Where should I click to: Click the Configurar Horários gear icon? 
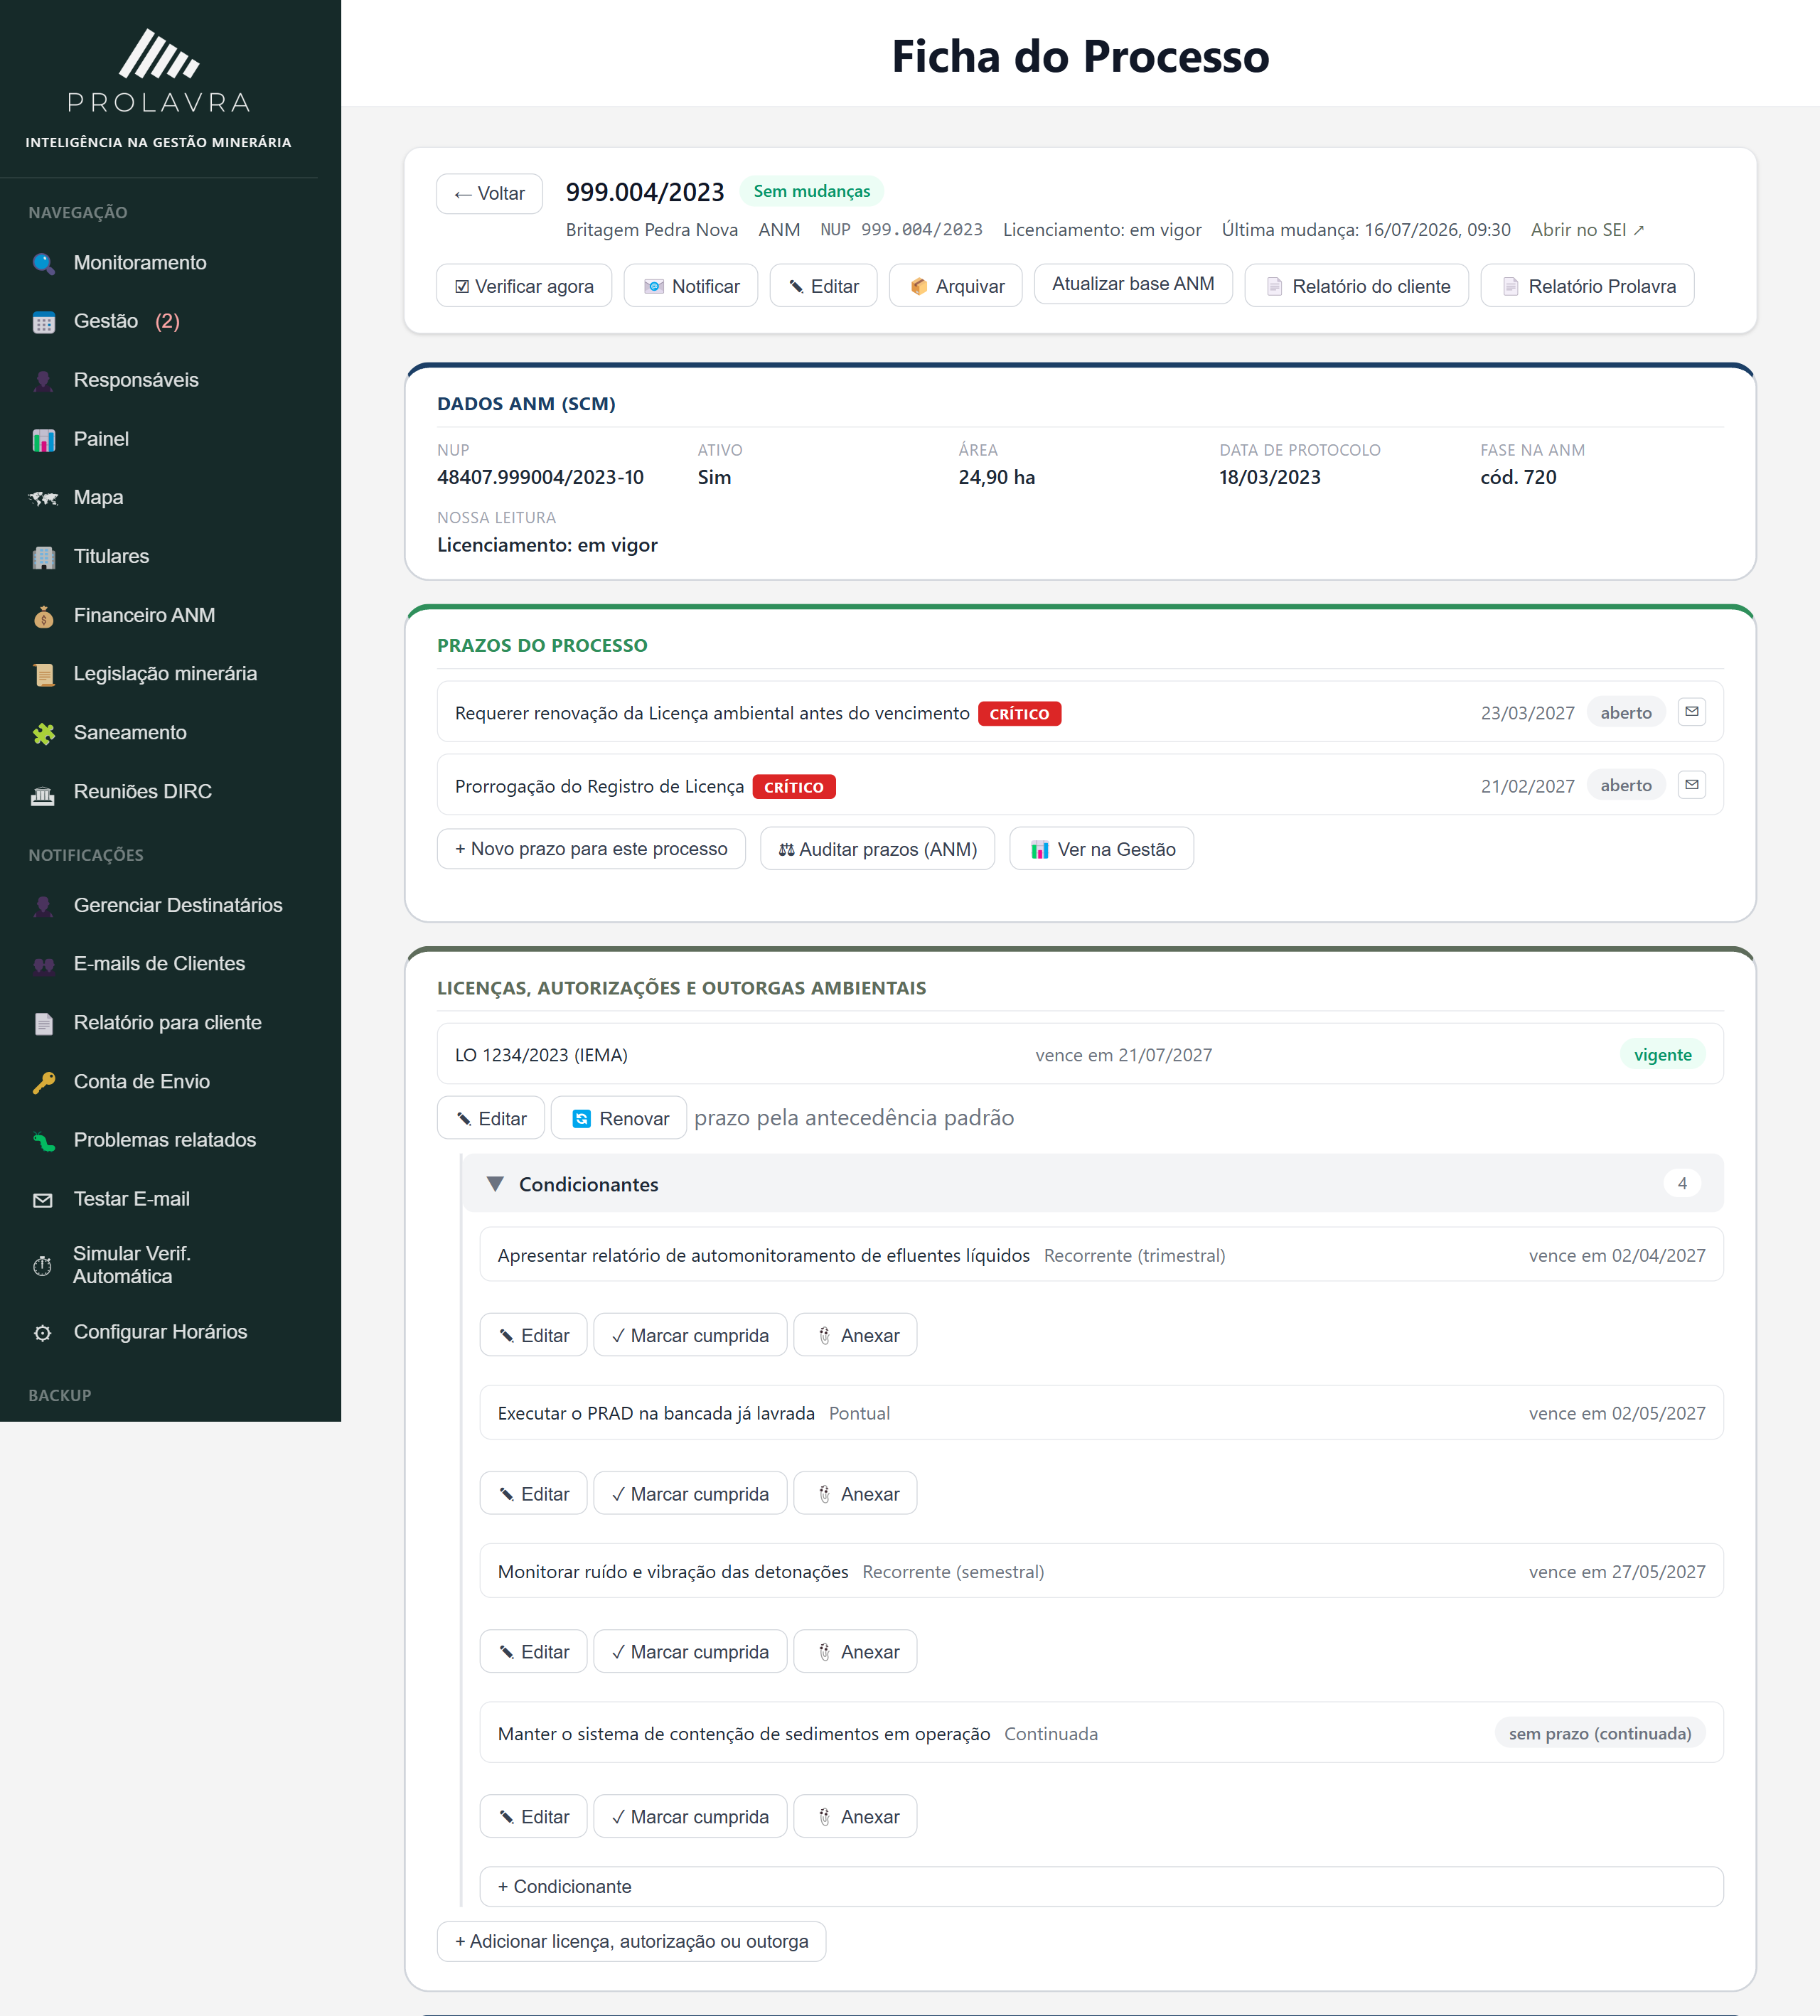[43, 1333]
